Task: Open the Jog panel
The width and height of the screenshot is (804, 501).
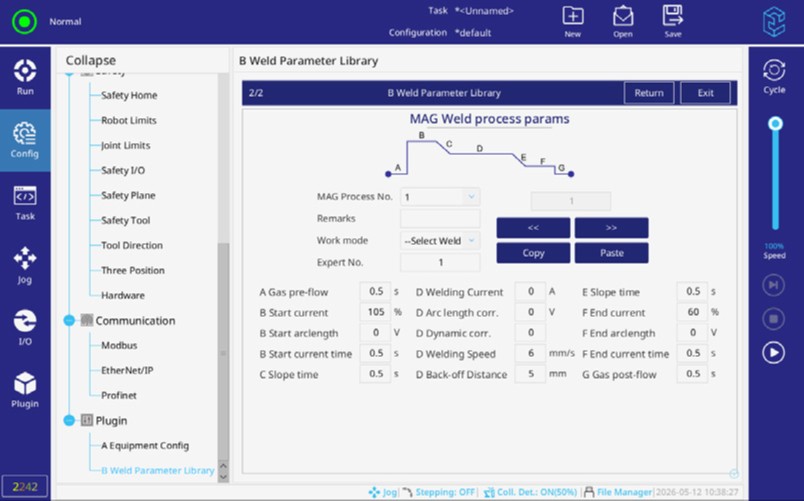Action: coord(25,265)
